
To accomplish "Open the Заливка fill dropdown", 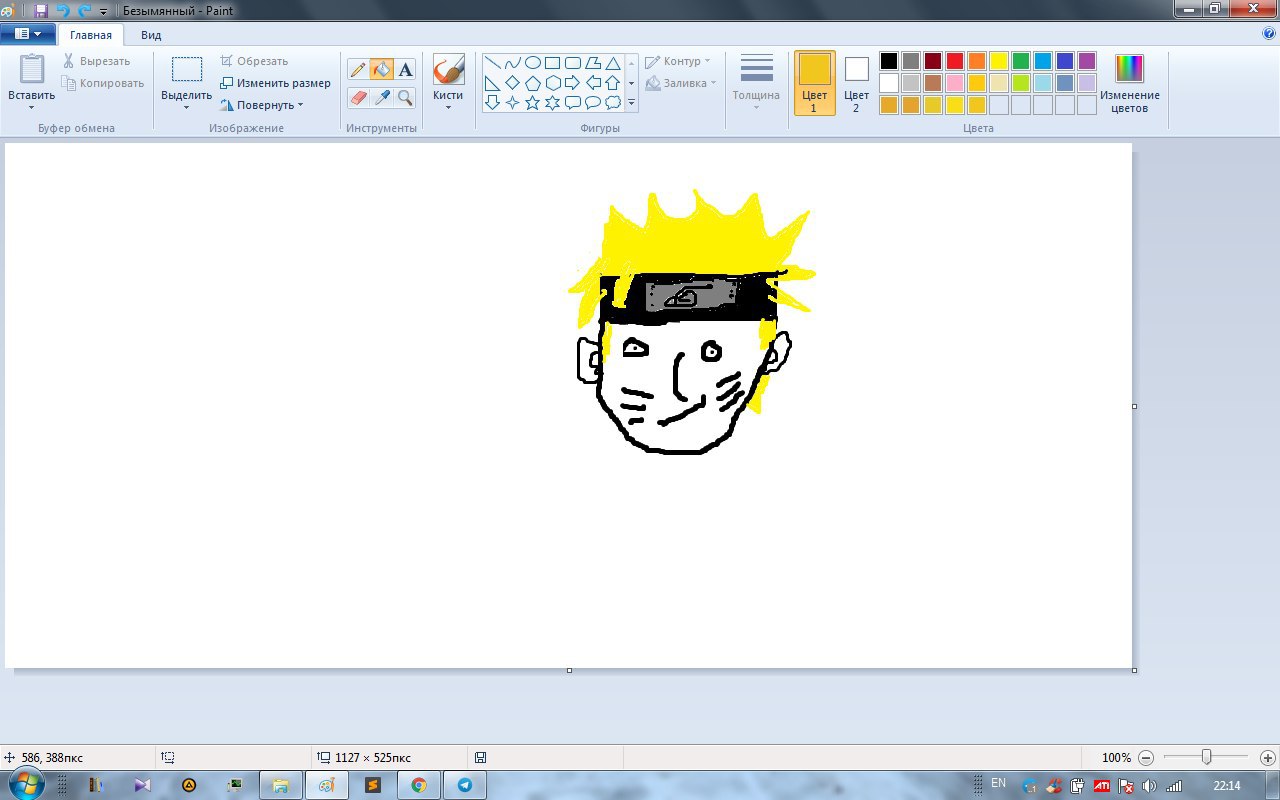I will (681, 83).
